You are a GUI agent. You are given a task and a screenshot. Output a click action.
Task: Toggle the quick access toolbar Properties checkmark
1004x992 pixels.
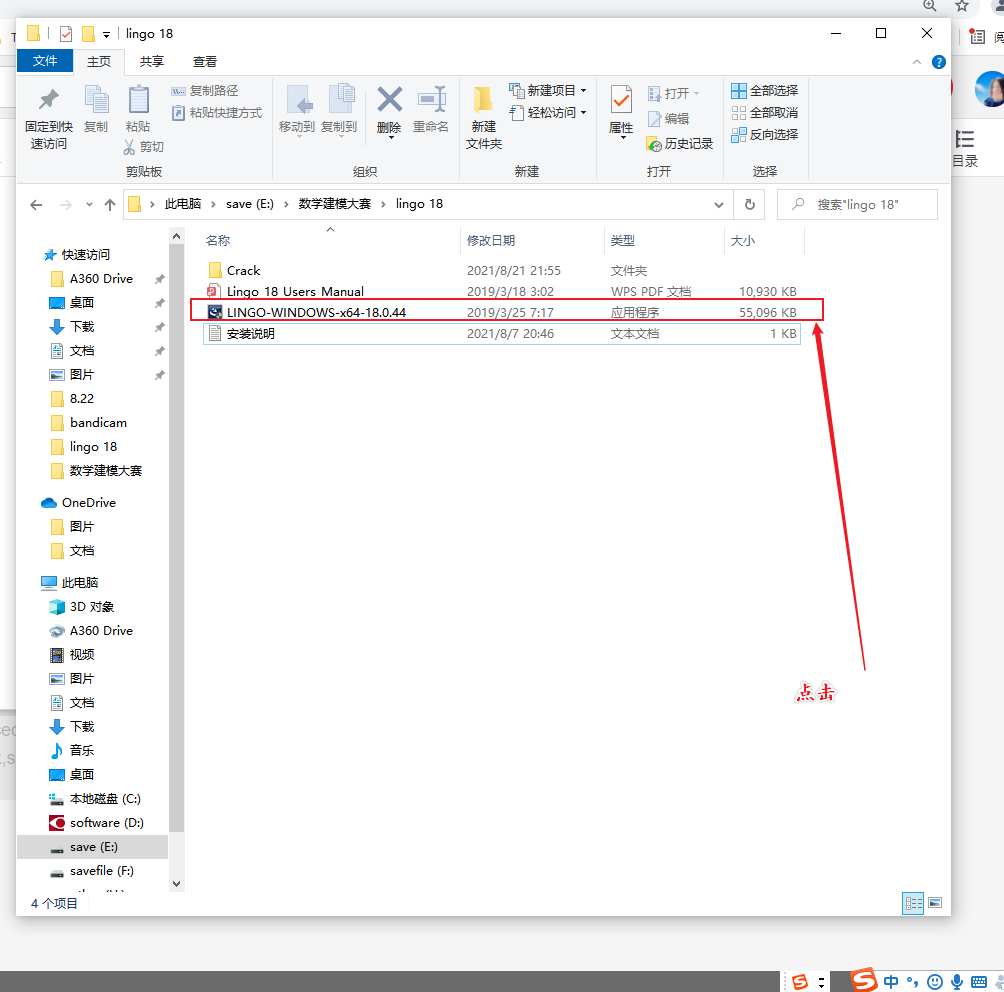(66, 34)
